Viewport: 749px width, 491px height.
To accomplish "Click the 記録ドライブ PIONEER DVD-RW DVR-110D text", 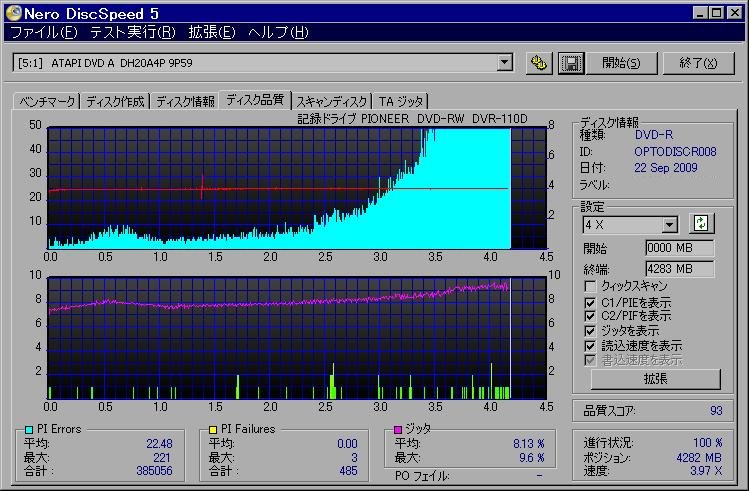I will 412,119.
